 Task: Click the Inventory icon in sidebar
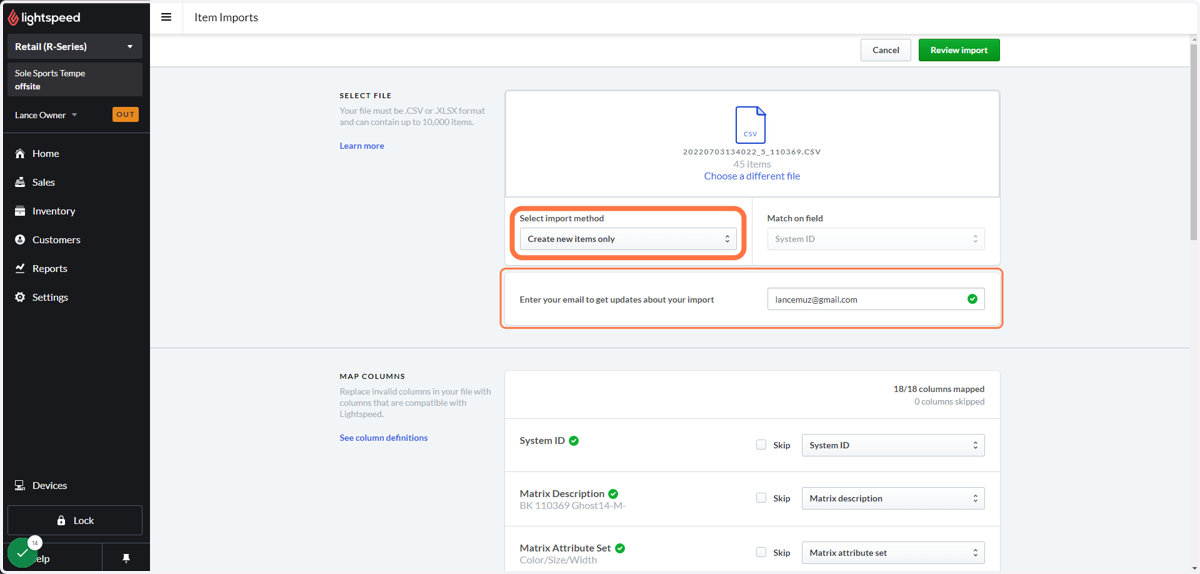click(20, 211)
